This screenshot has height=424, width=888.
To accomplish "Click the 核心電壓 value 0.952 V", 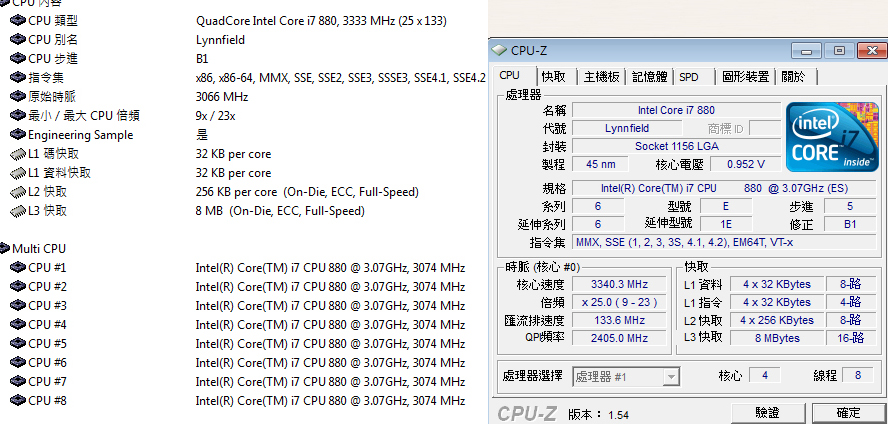I will [745, 164].
